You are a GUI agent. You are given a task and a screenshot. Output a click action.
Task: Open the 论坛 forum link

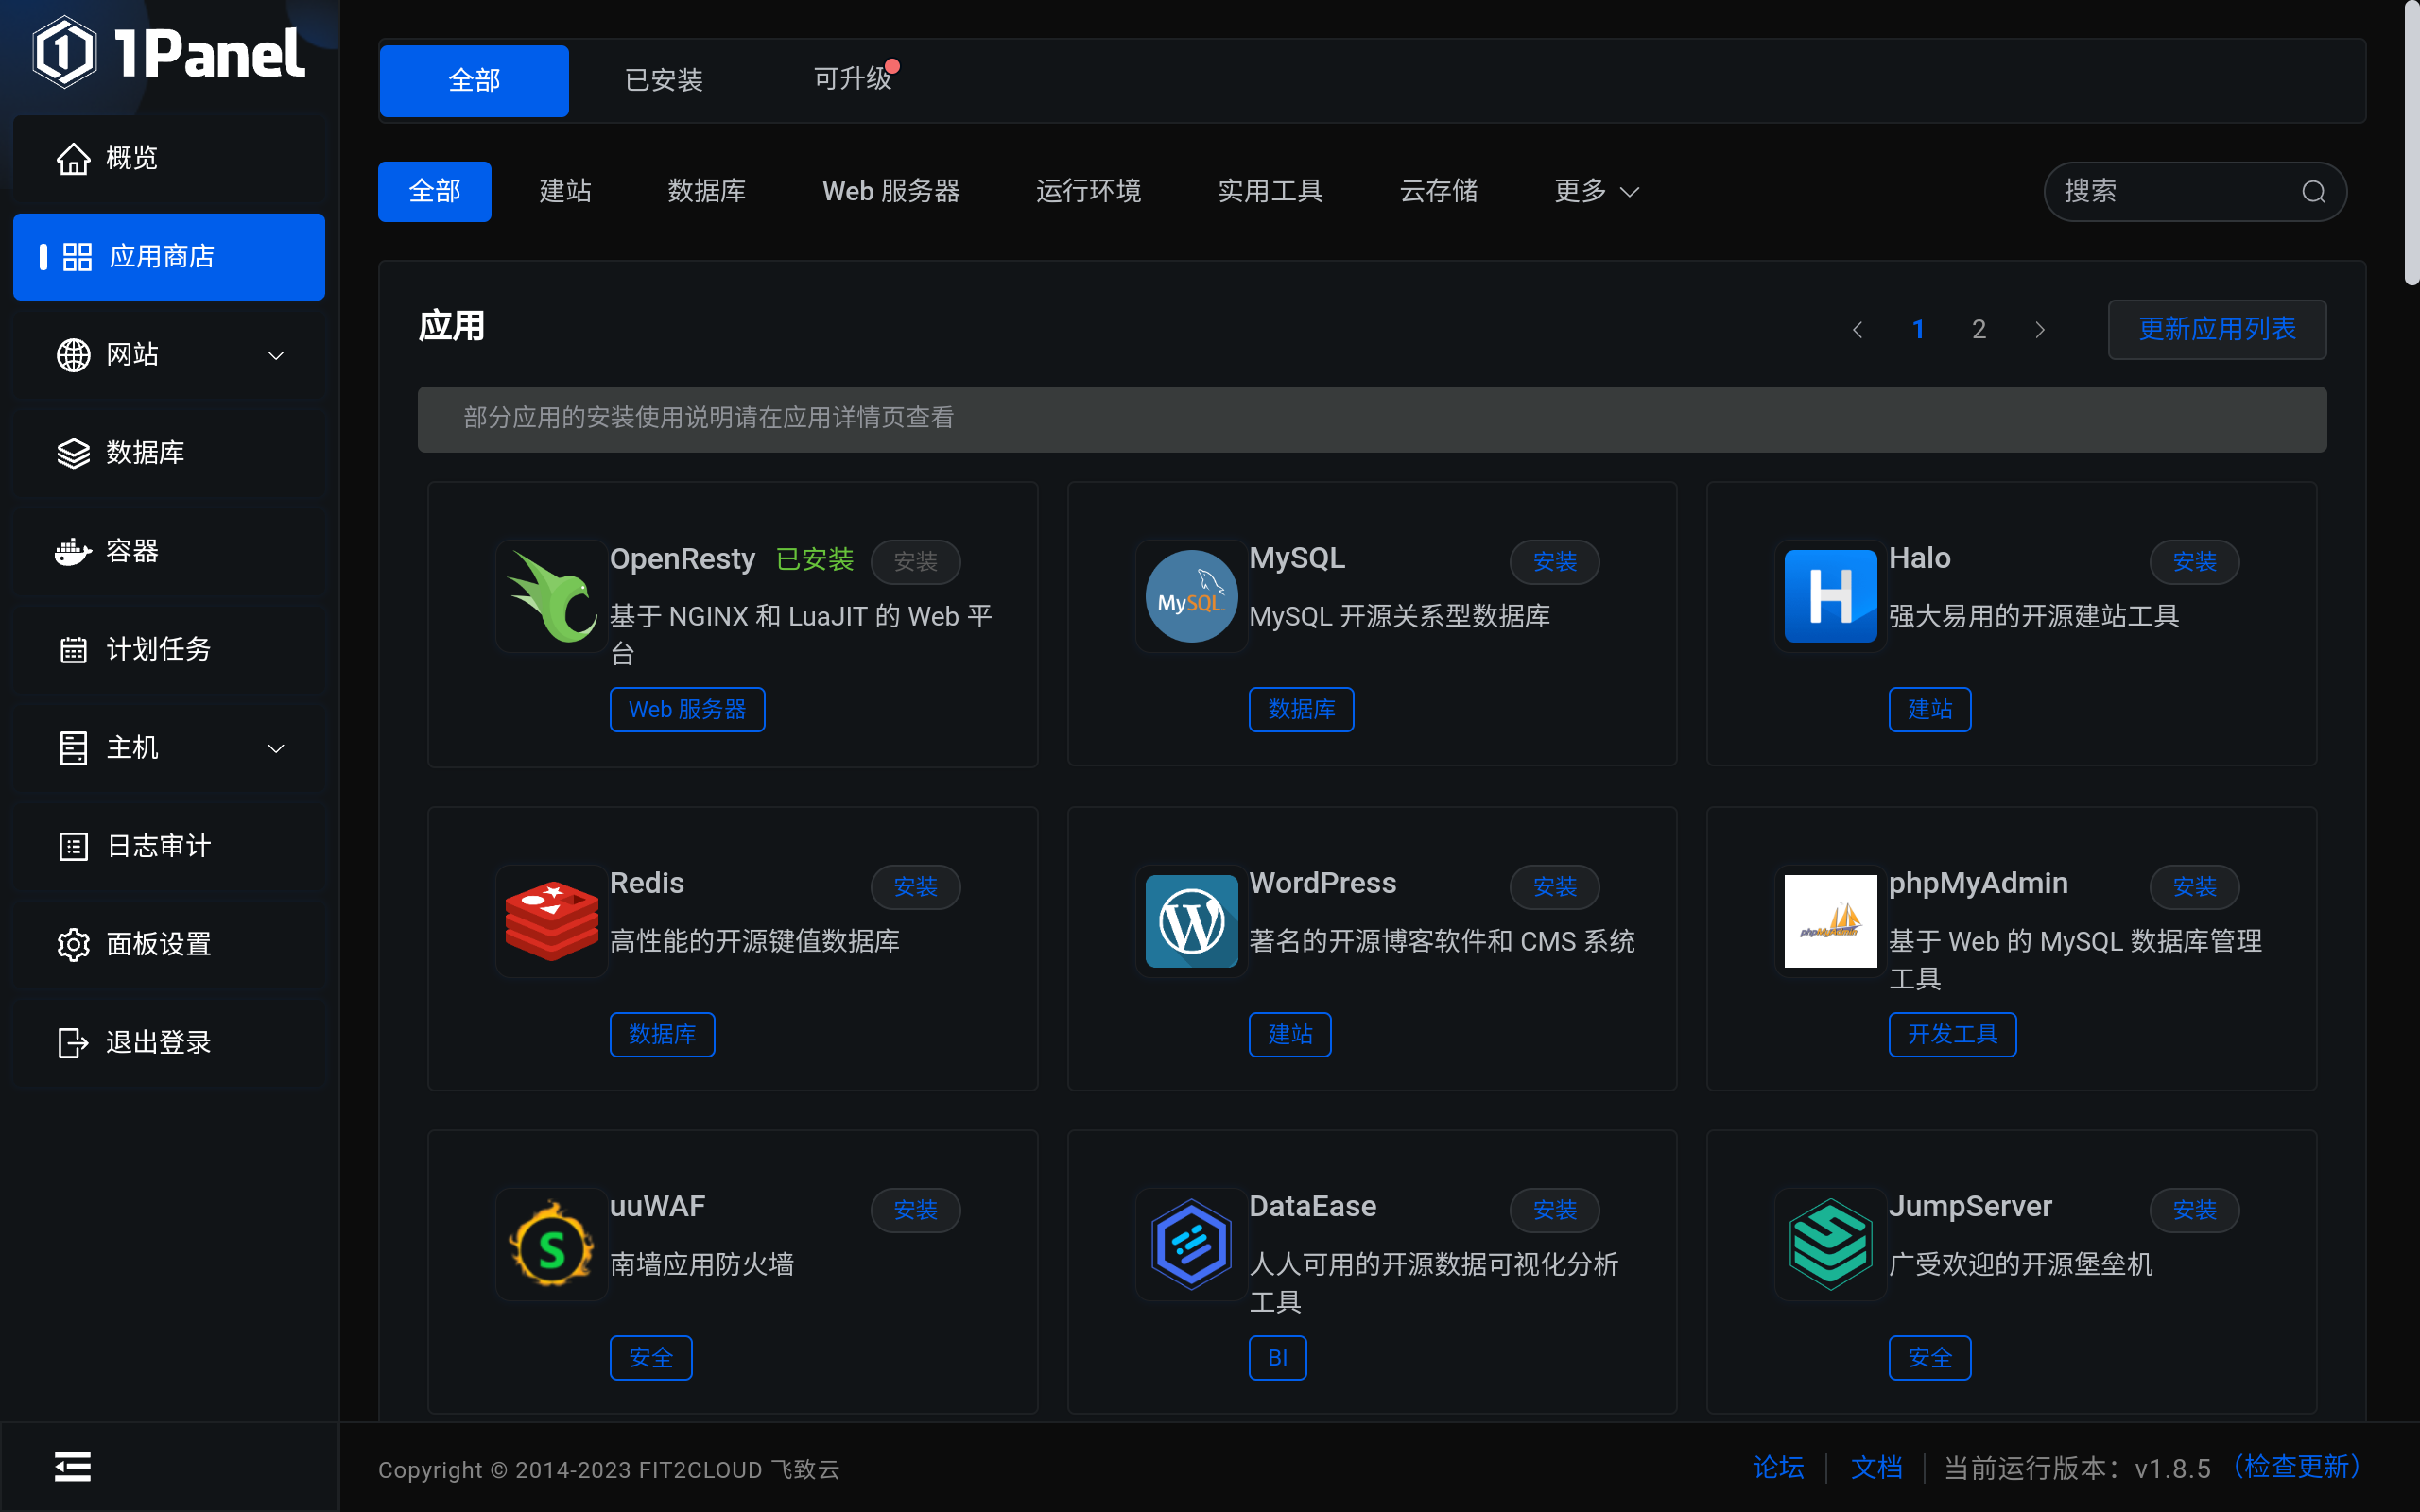1778,1468
